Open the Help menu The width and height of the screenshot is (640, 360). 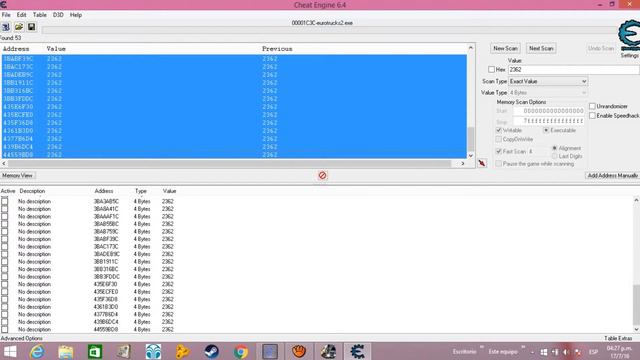(76, 15)
